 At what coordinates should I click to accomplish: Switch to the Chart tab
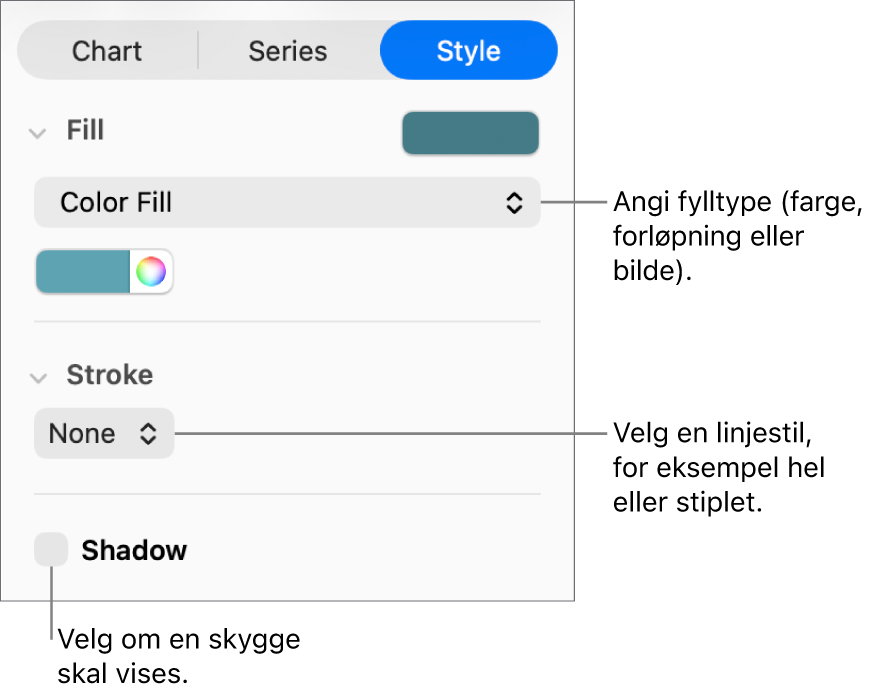[x=107, y=51]
